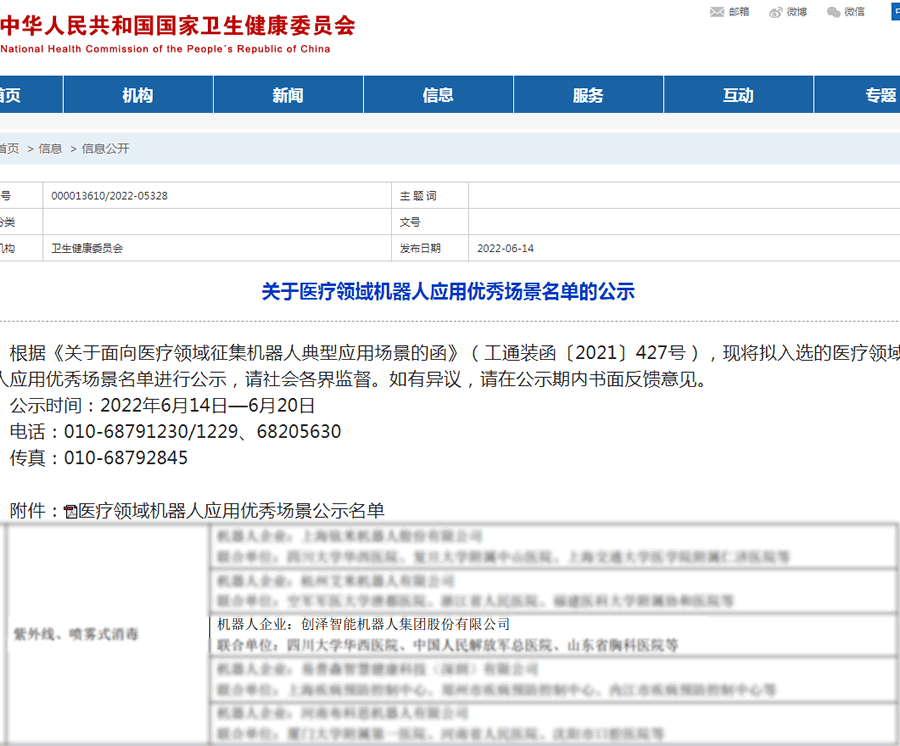Screen dimensions: 900x746
Task: Click the 信息 breadcrumb link
Action: [x=50, y=149]
